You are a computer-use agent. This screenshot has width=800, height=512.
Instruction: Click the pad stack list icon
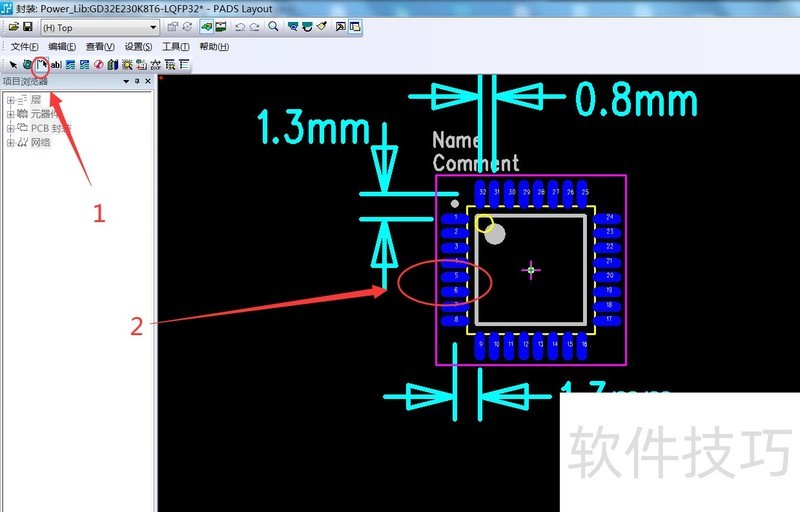170,64
